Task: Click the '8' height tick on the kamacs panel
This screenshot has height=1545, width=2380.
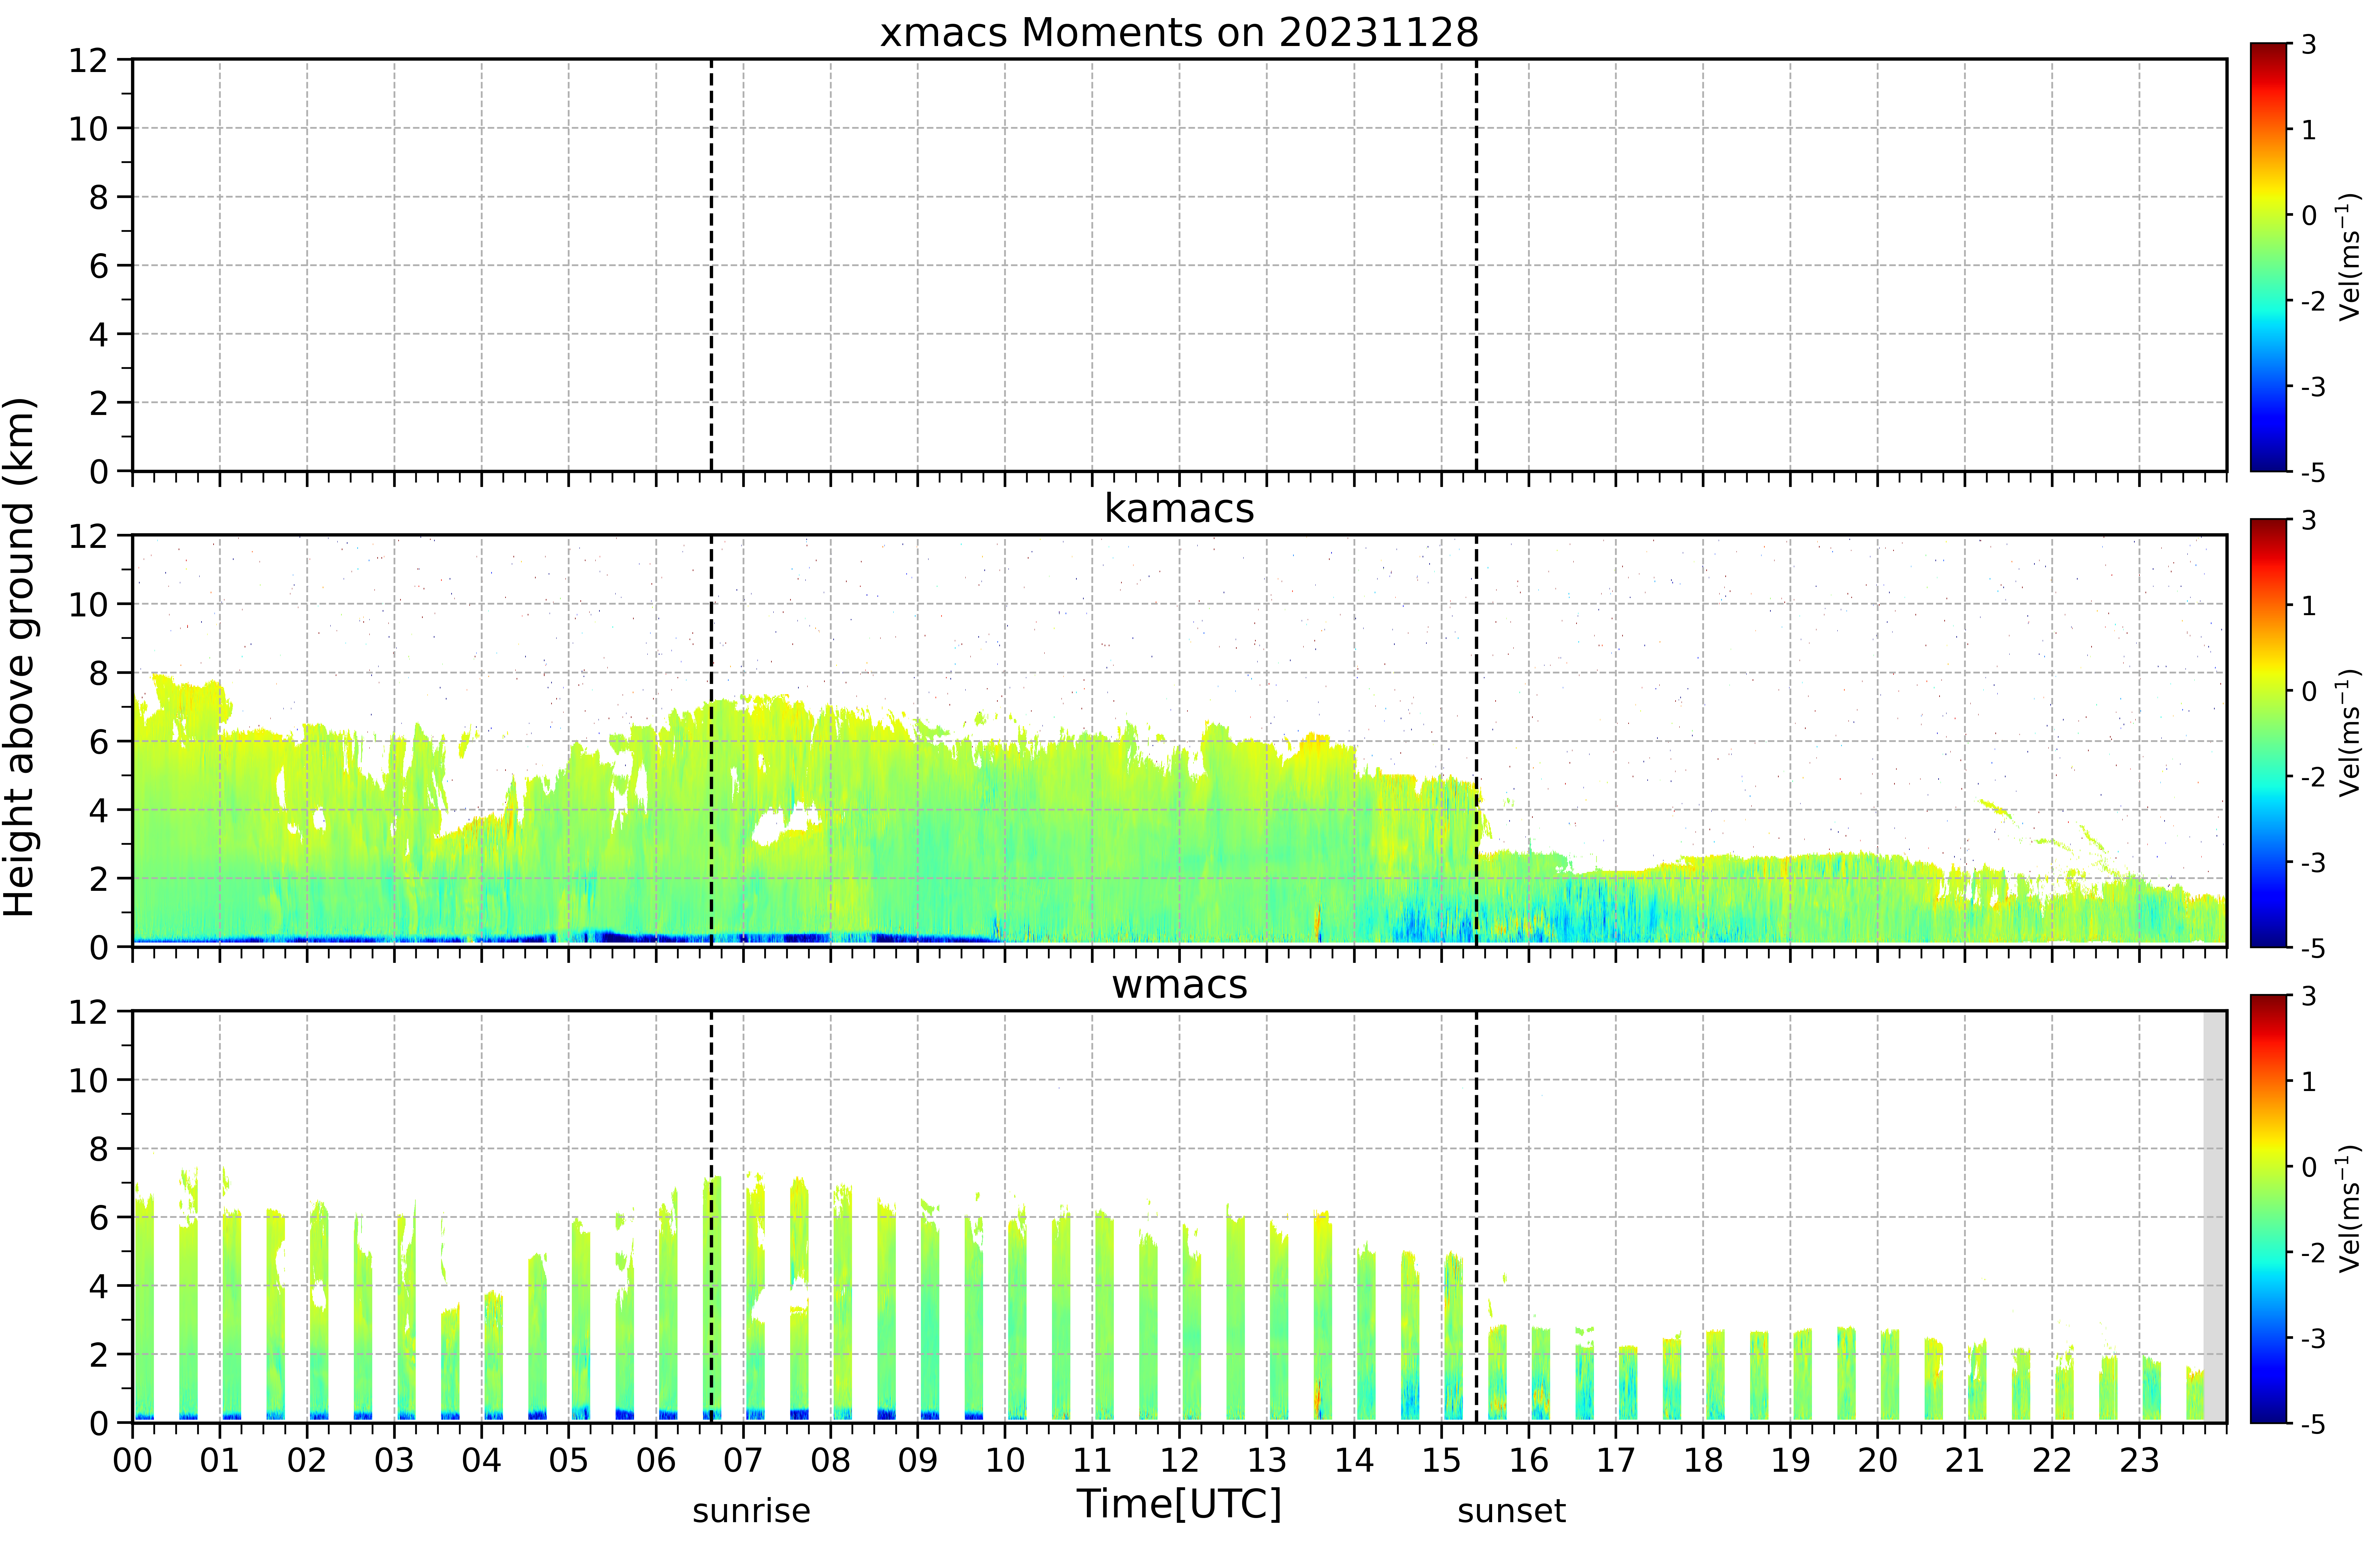Action: [x=98, y=673]
